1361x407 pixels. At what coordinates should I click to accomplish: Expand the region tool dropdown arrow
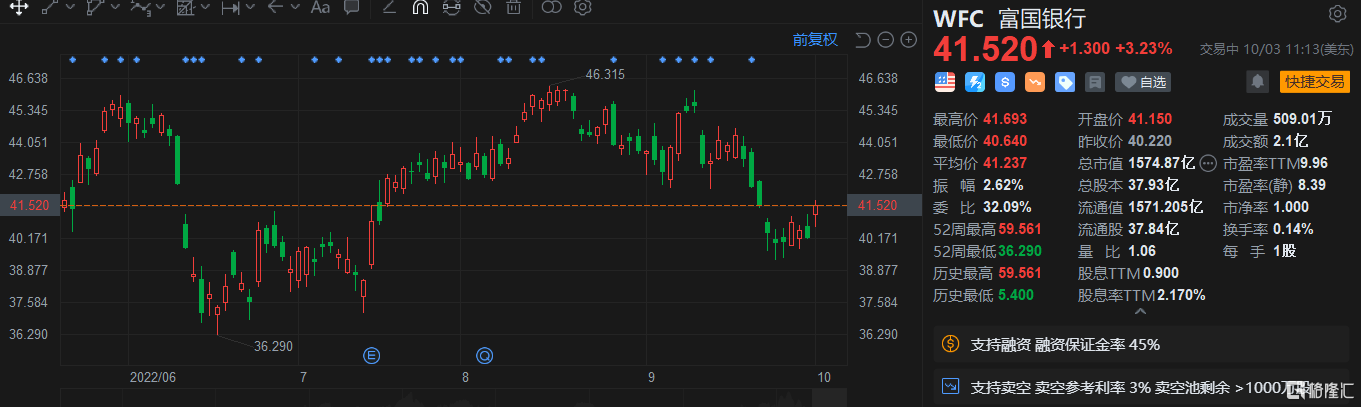[205, 8]
